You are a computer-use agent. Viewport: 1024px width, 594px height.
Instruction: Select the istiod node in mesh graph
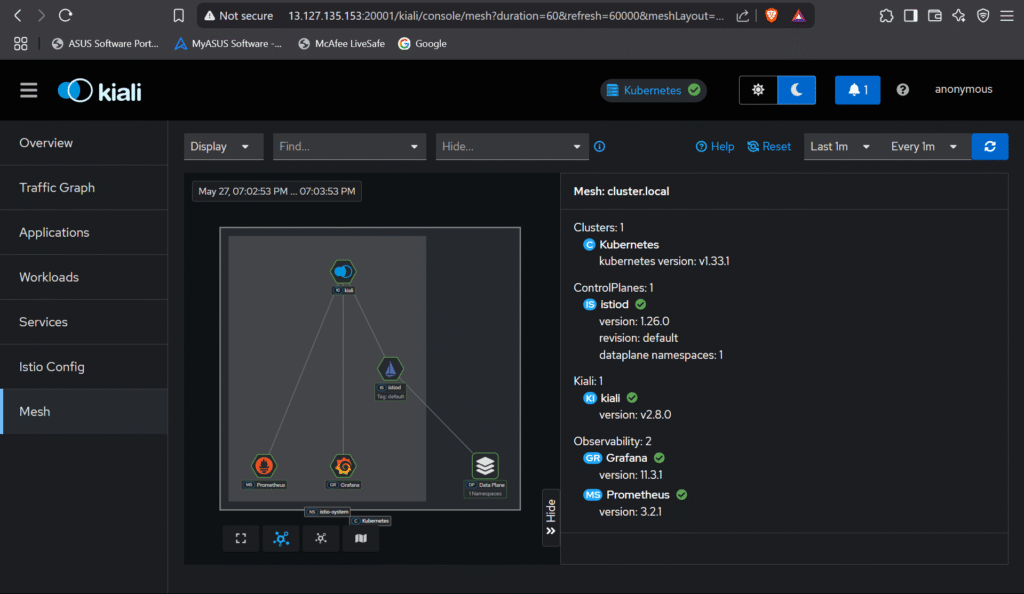pyautogui.click(x=390, y=369)
